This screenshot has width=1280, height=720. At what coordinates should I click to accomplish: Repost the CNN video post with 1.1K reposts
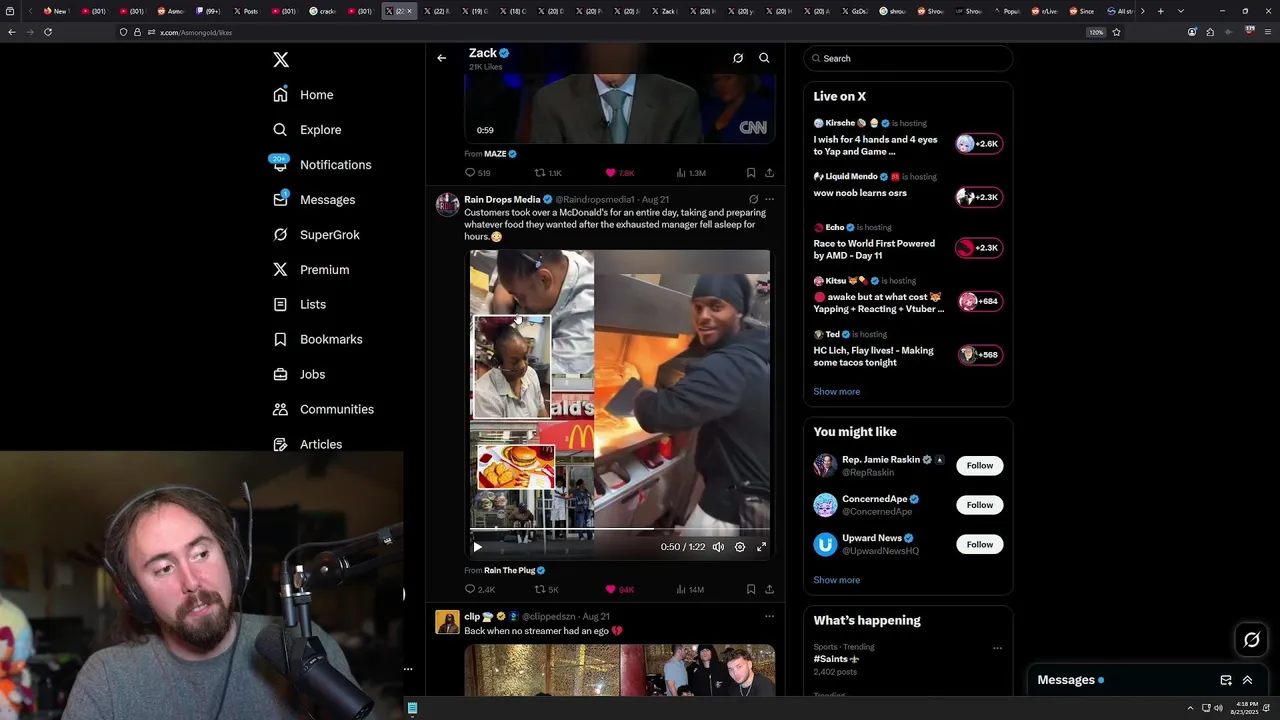[548, 173]
